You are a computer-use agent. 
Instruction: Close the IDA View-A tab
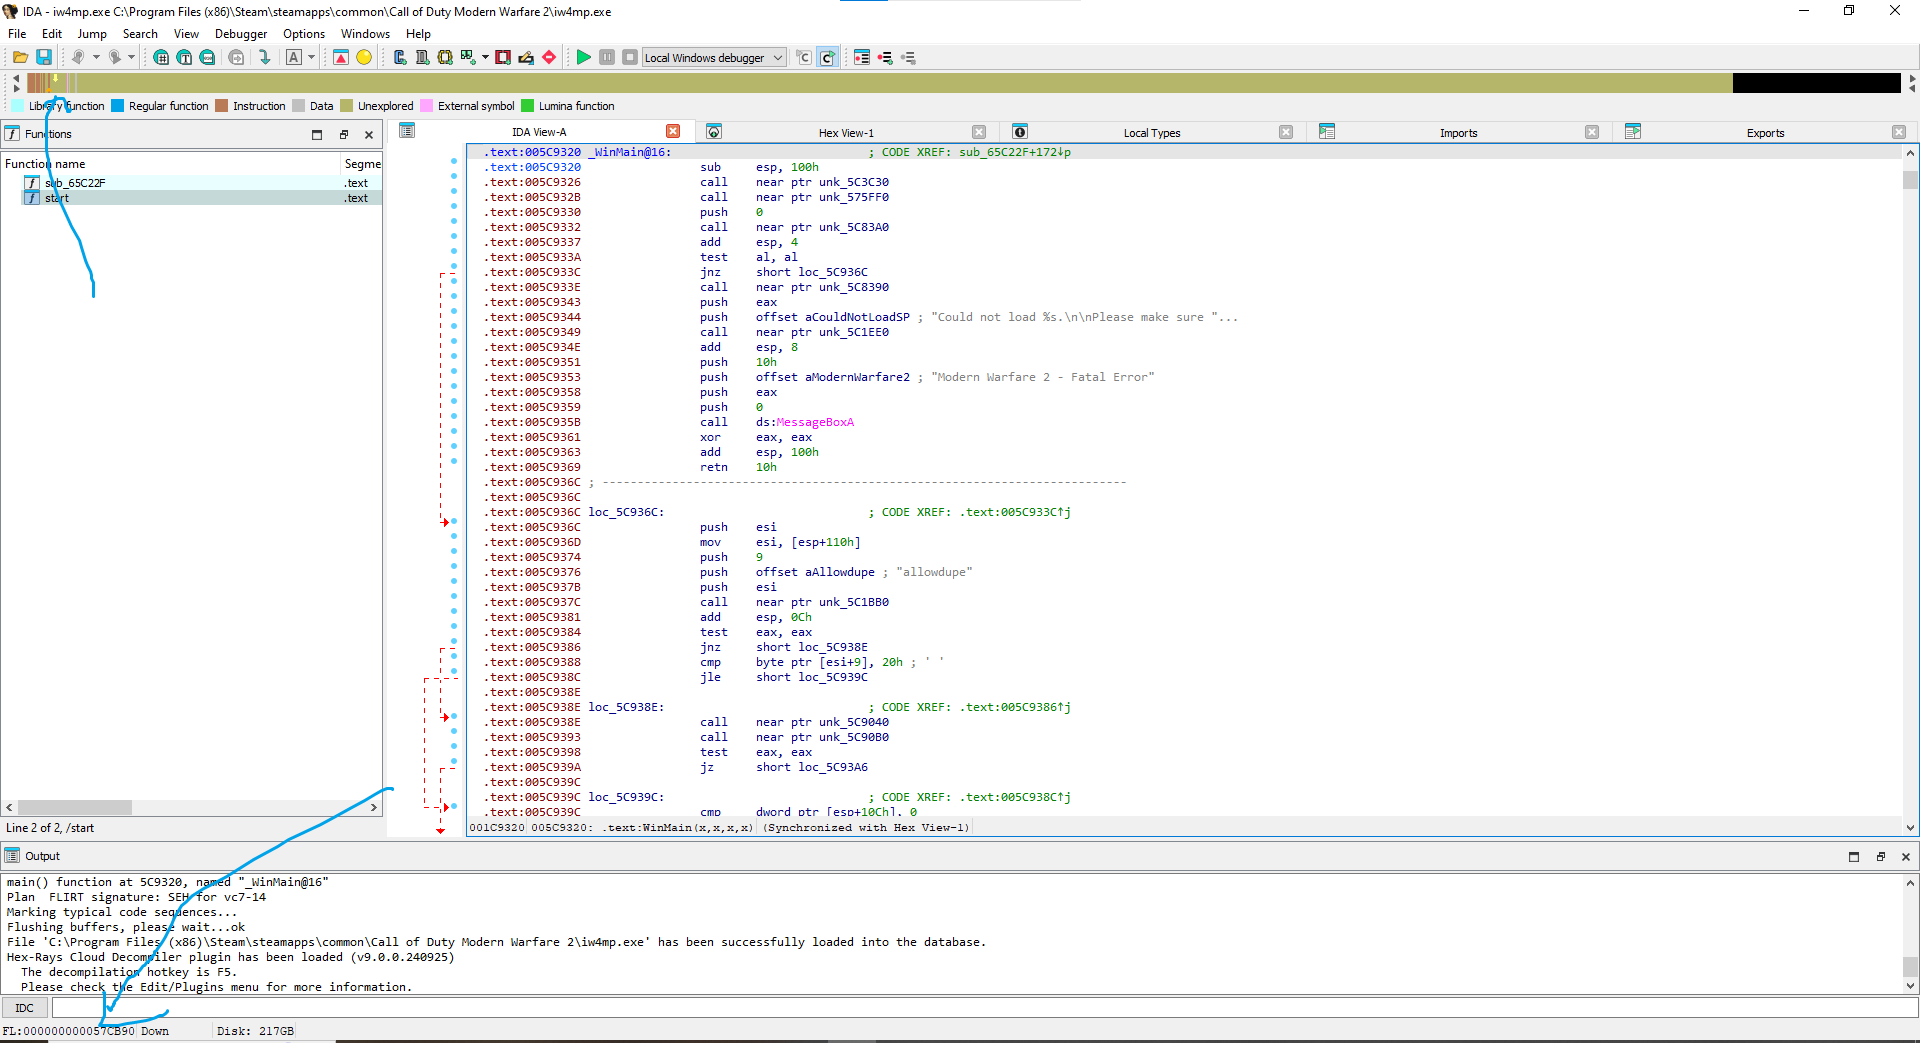point(673,131)
